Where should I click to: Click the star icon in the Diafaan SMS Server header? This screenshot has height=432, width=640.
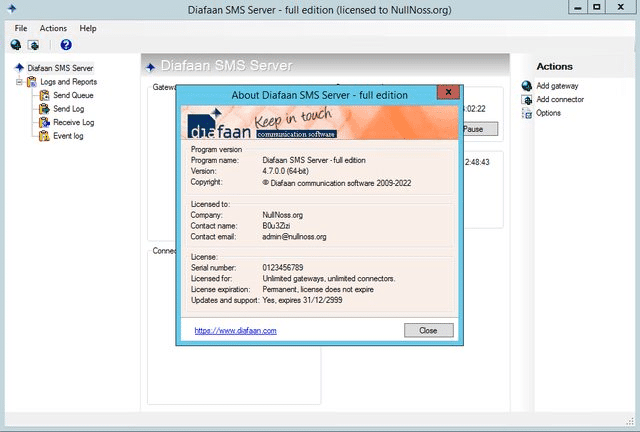[x=151, y=67]
